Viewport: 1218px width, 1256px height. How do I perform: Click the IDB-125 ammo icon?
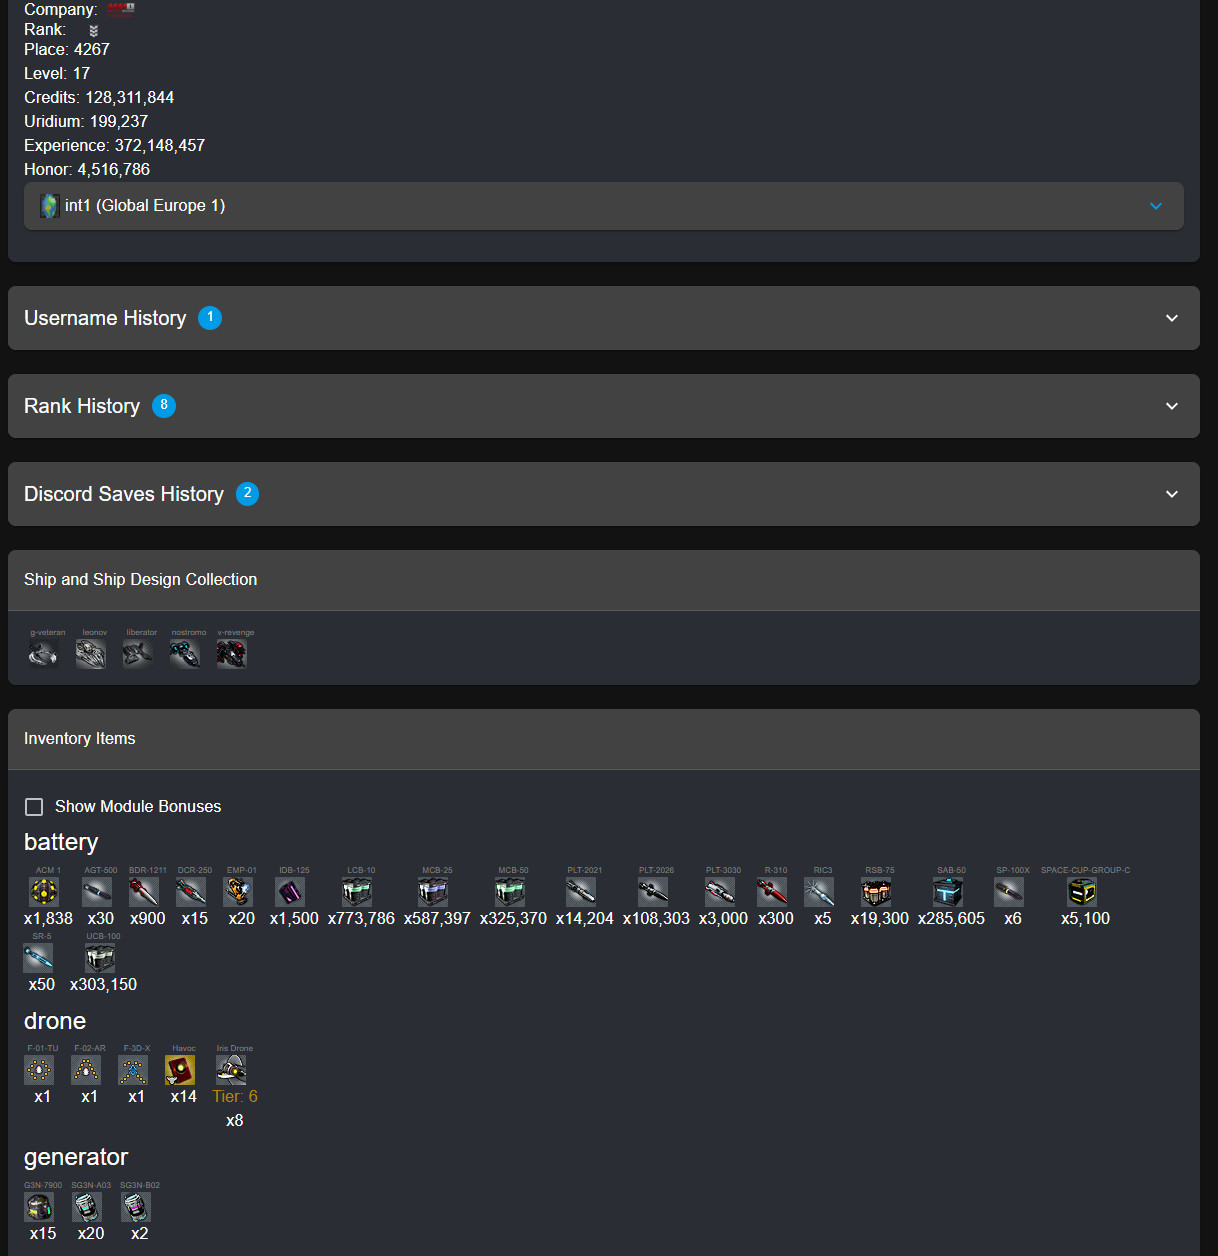(x=290, y=892)
